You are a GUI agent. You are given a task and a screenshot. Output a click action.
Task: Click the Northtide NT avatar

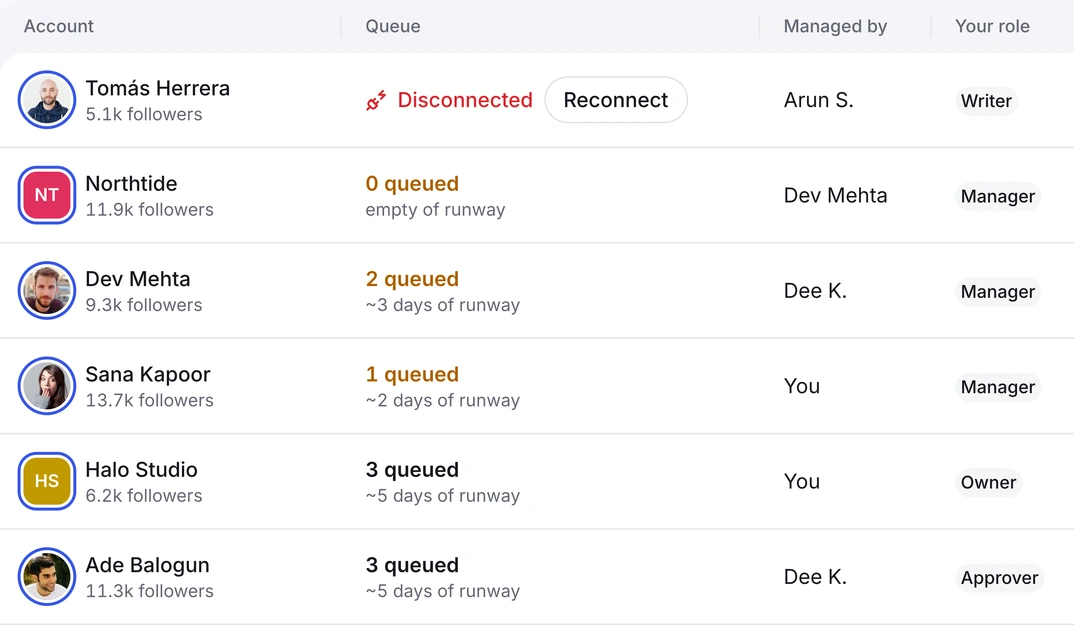pos(47,195)
